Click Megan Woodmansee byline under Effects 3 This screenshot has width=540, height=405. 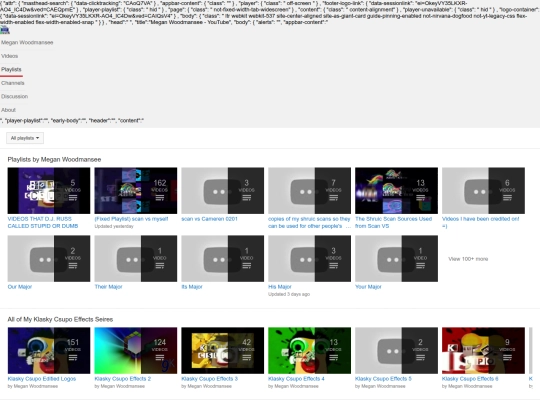209,386
